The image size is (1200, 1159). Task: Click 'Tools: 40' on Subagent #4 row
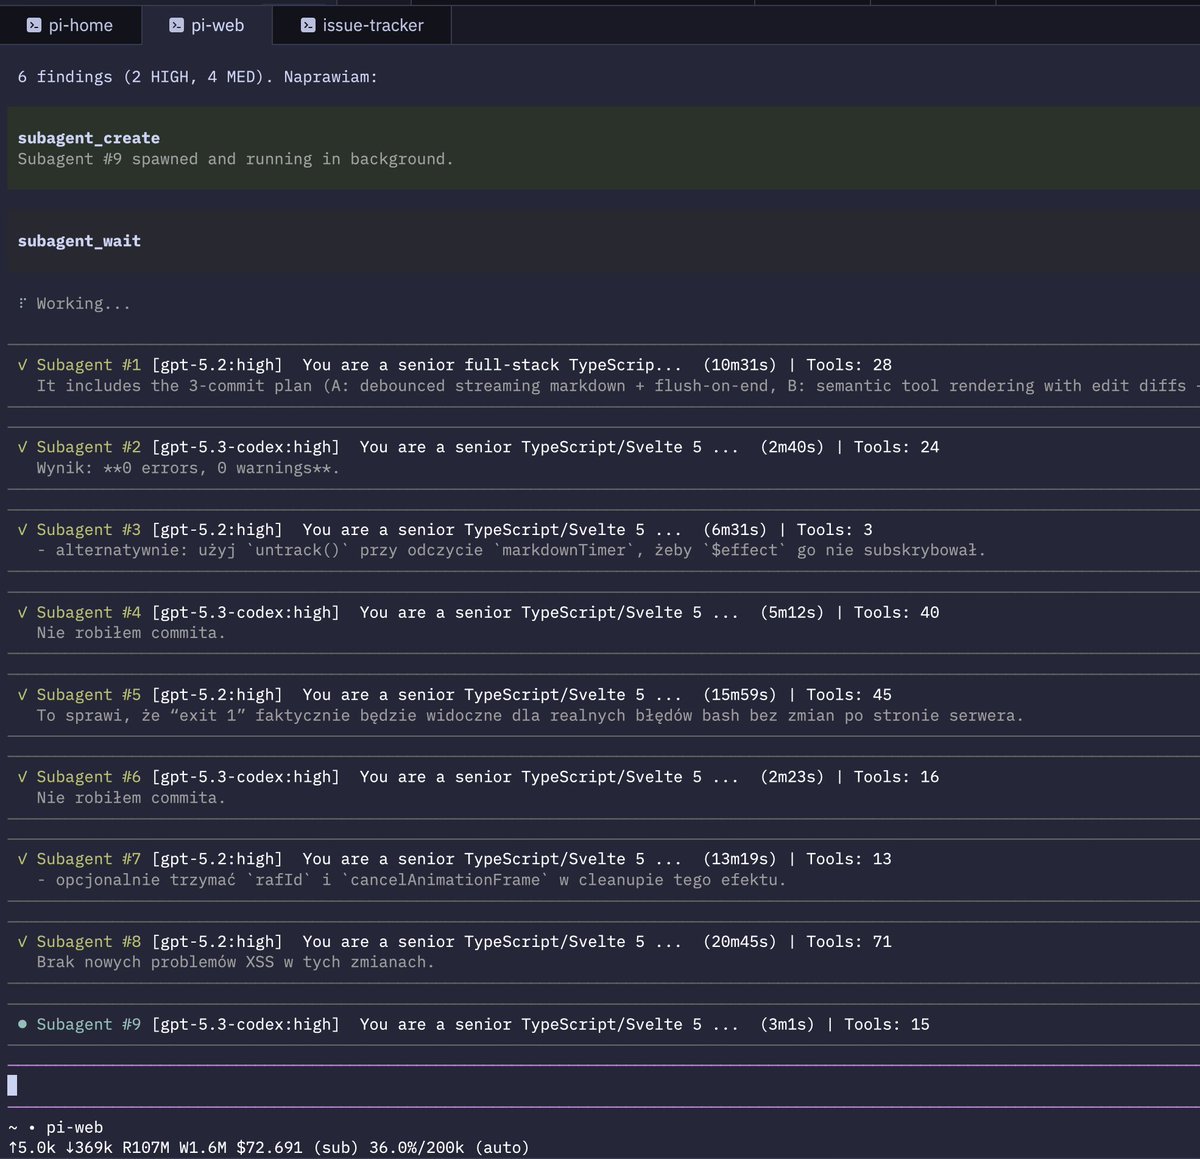pyautogui.click(x=897, y=612)
